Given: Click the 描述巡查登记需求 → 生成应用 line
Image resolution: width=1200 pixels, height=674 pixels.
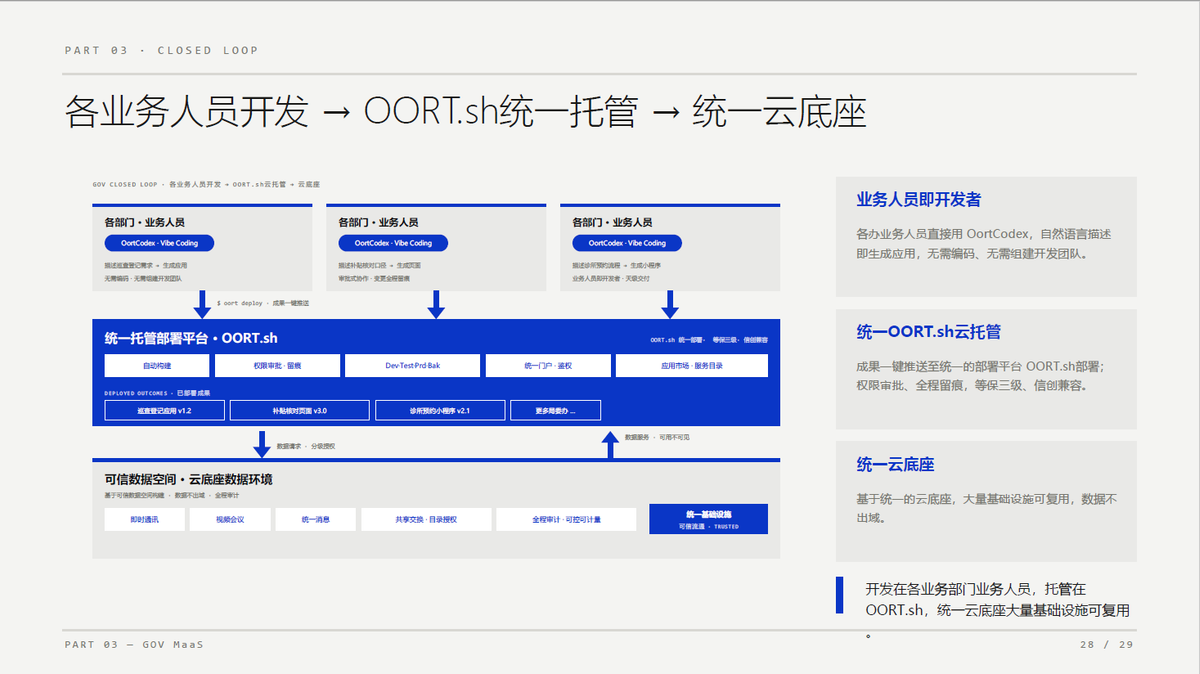Looking at the screenshot, I should tap(146, 265).
